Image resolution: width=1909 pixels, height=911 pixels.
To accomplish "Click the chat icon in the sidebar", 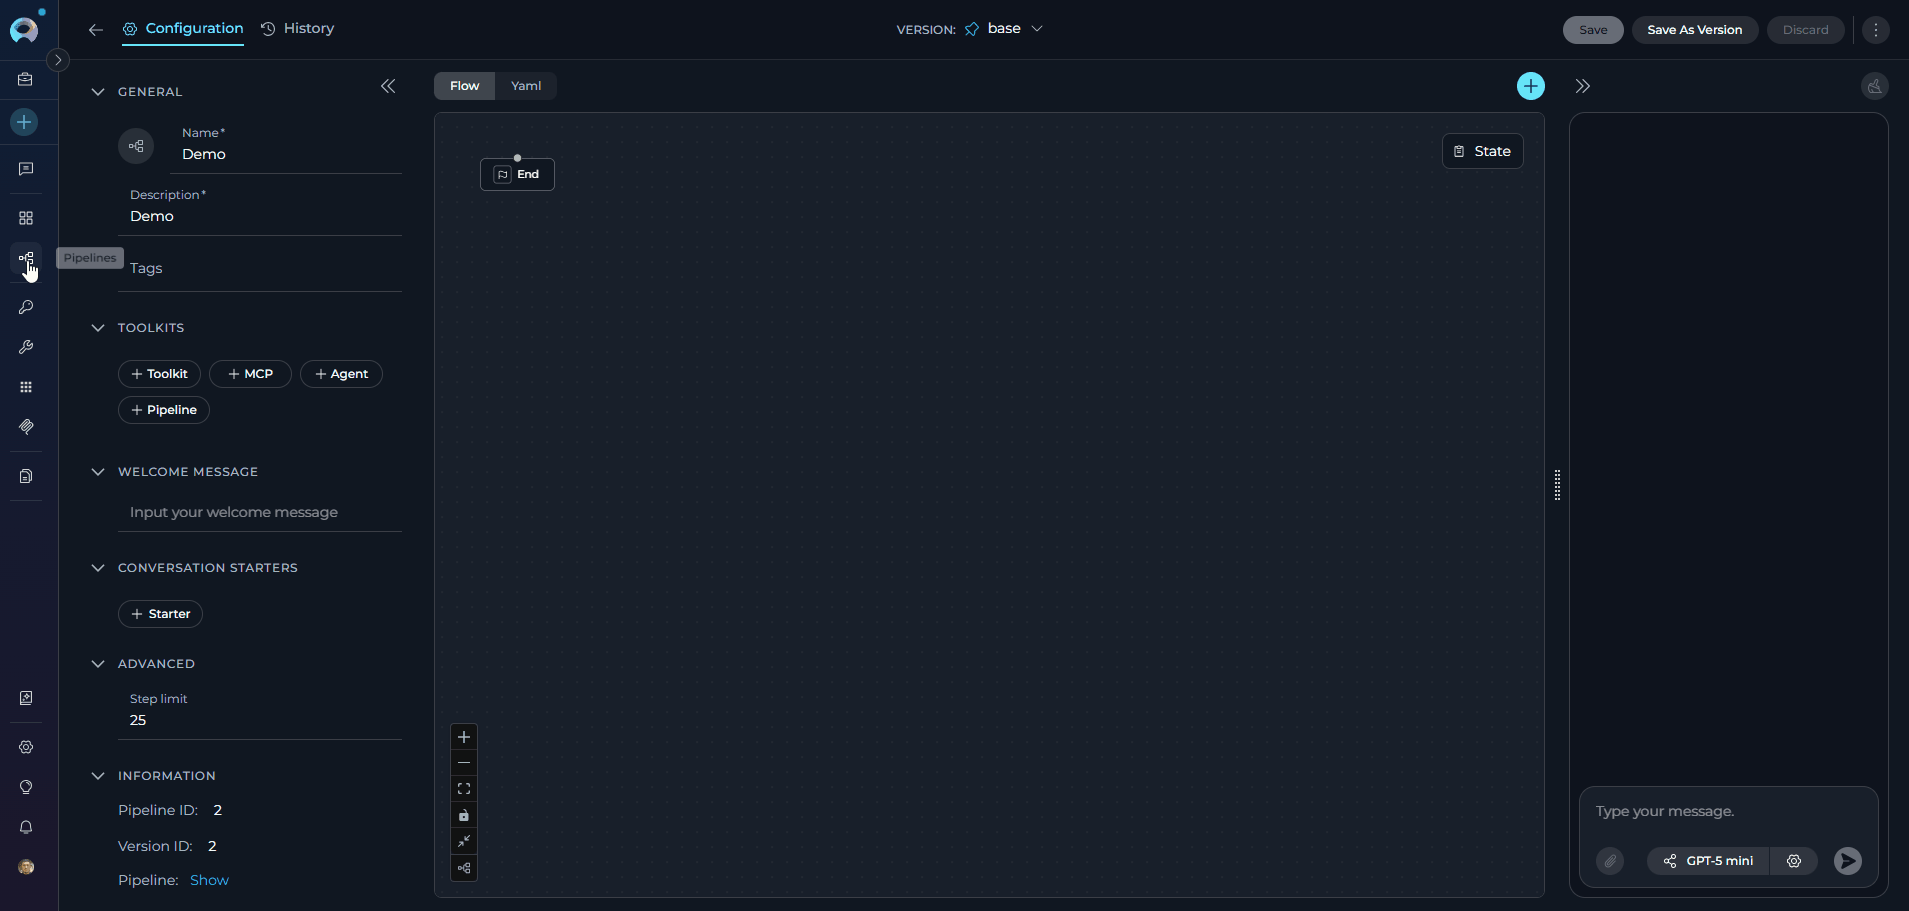I will tap(26, 169).
